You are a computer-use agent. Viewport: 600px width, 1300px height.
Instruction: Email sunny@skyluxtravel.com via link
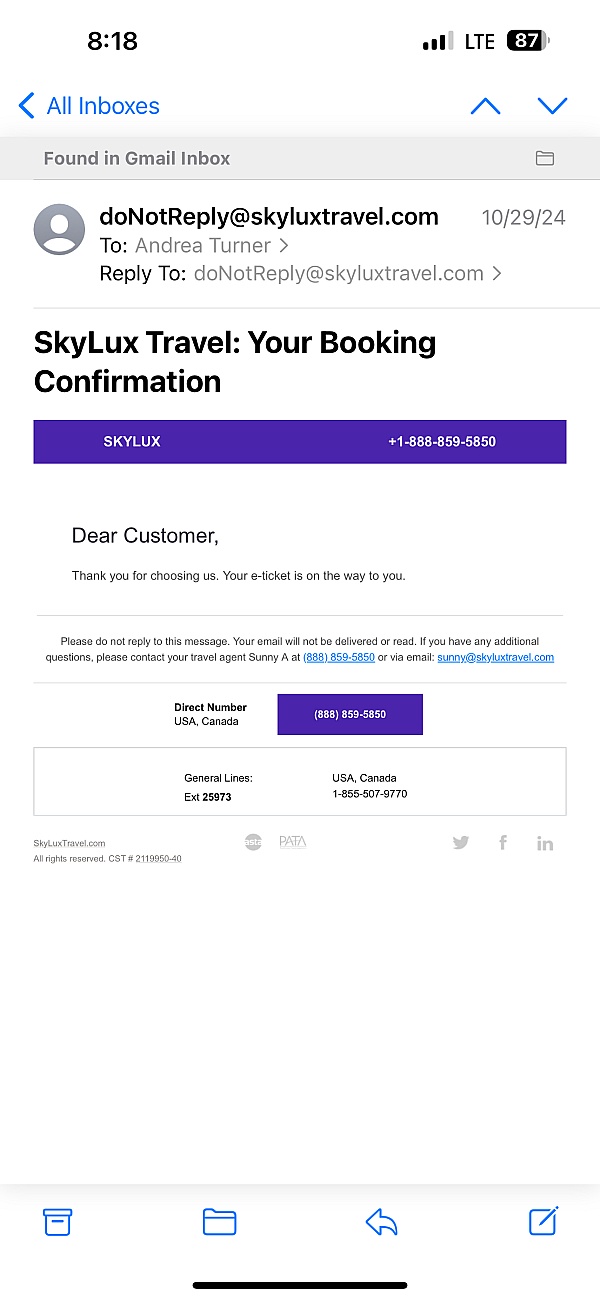(495, 657)
